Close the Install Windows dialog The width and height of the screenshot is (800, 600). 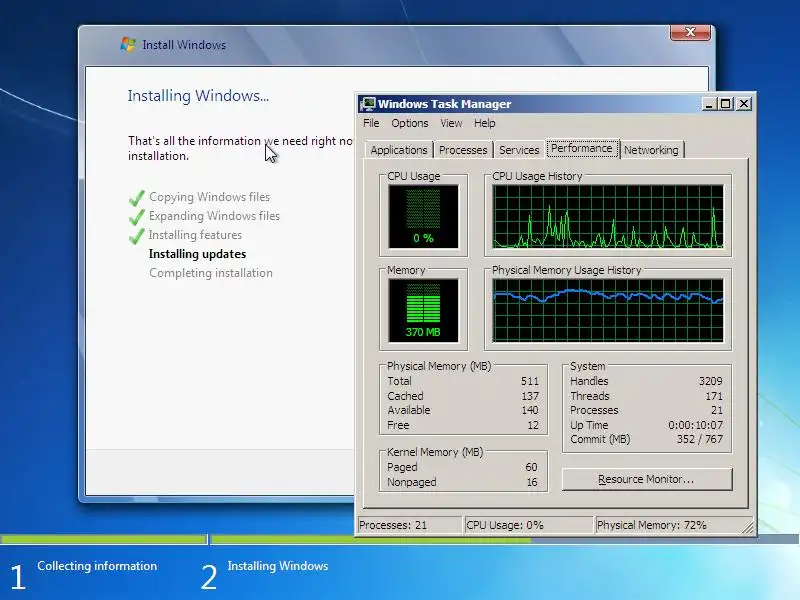[690, 32]
